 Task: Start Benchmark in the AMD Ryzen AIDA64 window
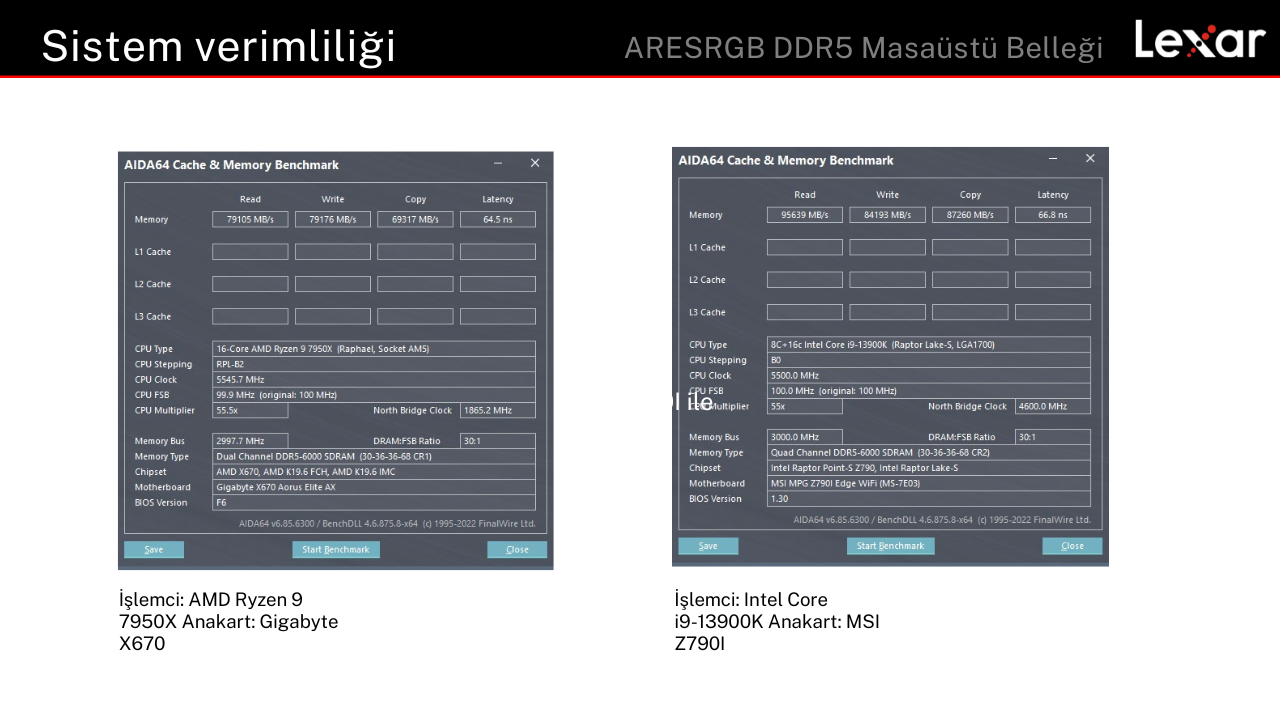[336, 549]
